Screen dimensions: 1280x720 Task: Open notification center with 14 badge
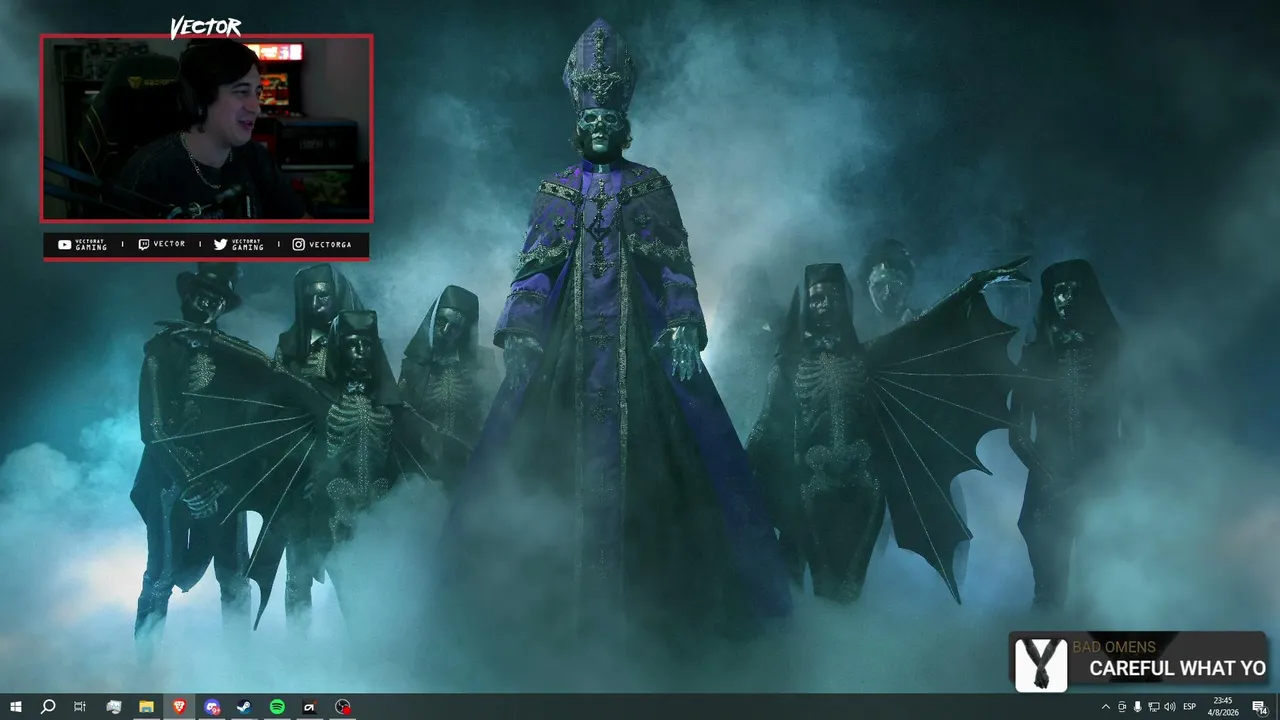(1260, 707)
